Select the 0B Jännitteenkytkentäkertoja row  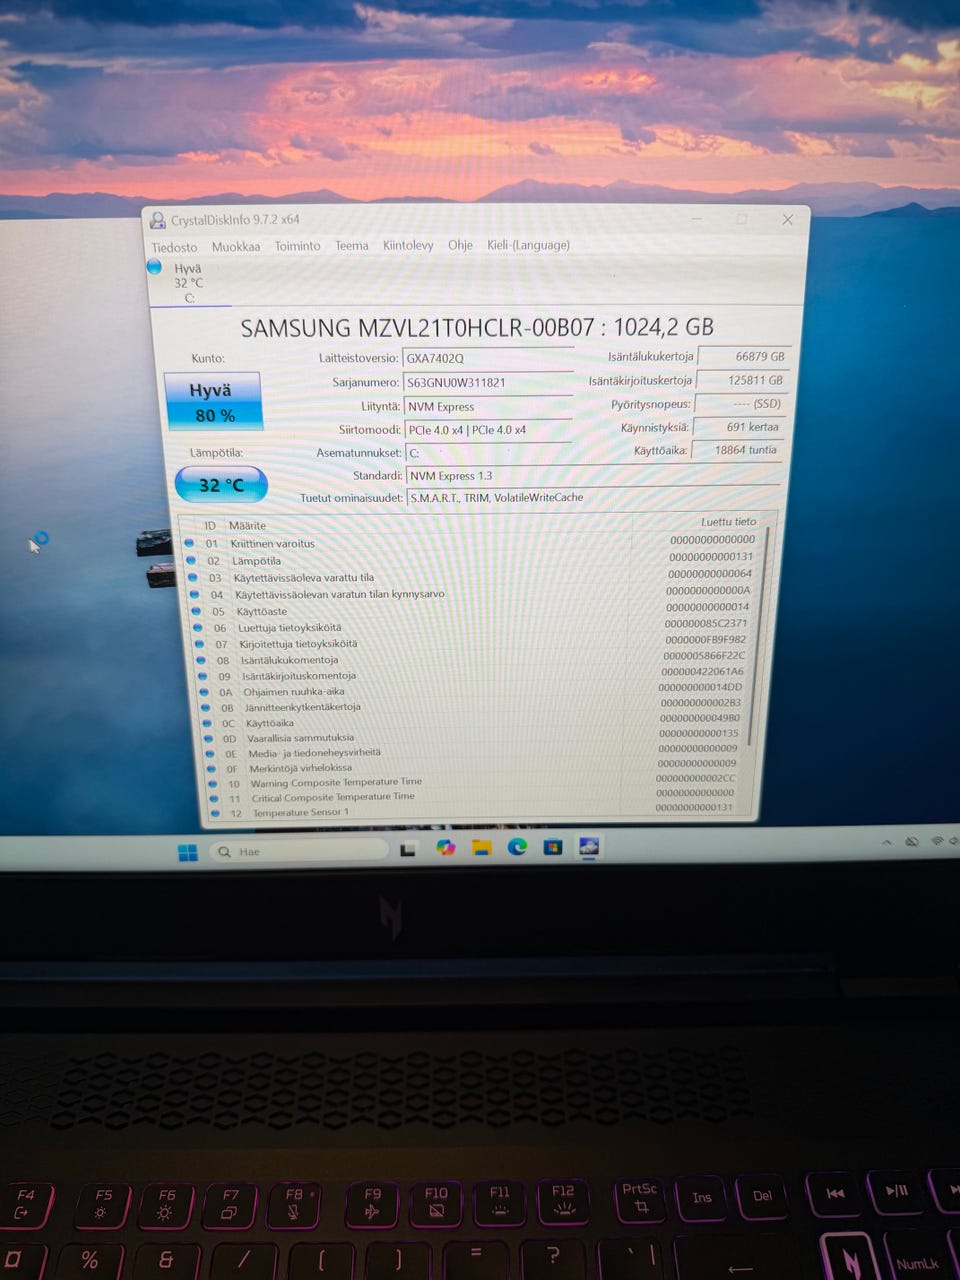(x=472, y=705)
